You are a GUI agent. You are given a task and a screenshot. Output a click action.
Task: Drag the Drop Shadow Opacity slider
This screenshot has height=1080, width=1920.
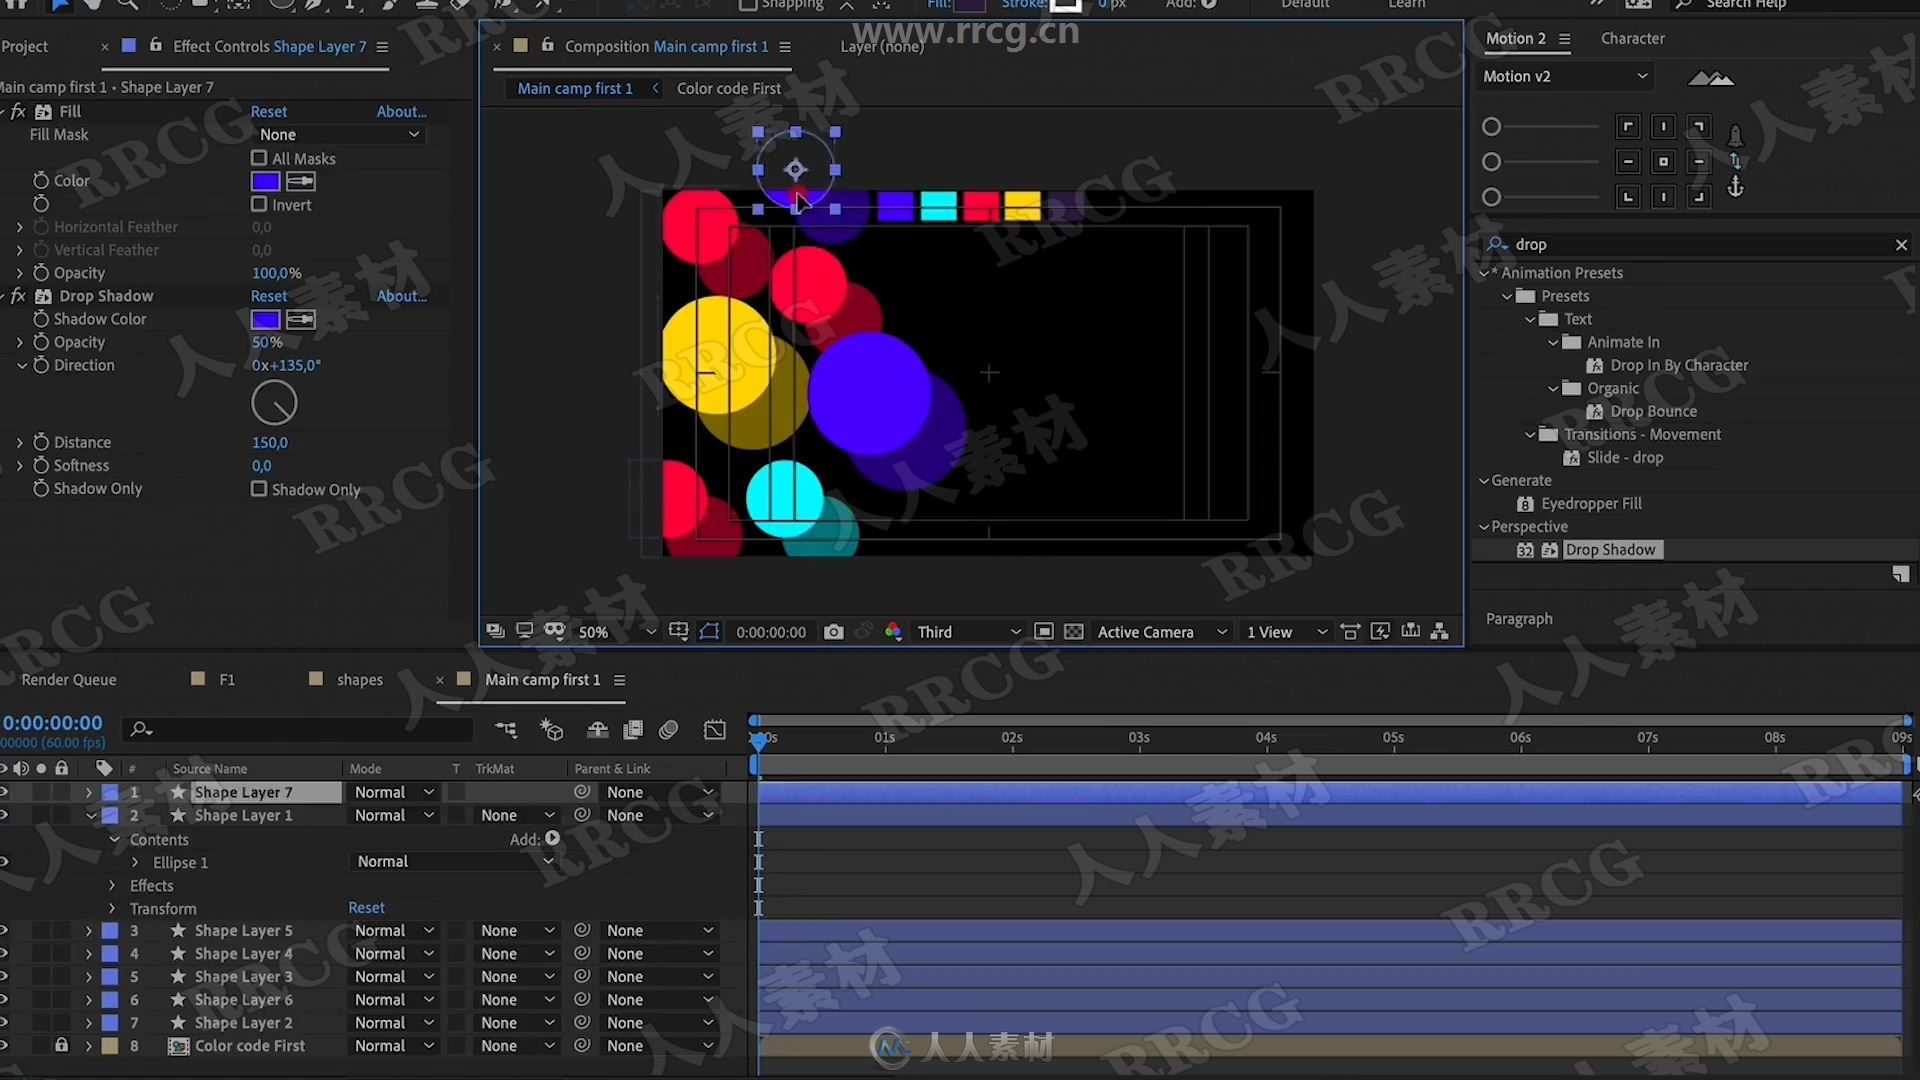262,342
